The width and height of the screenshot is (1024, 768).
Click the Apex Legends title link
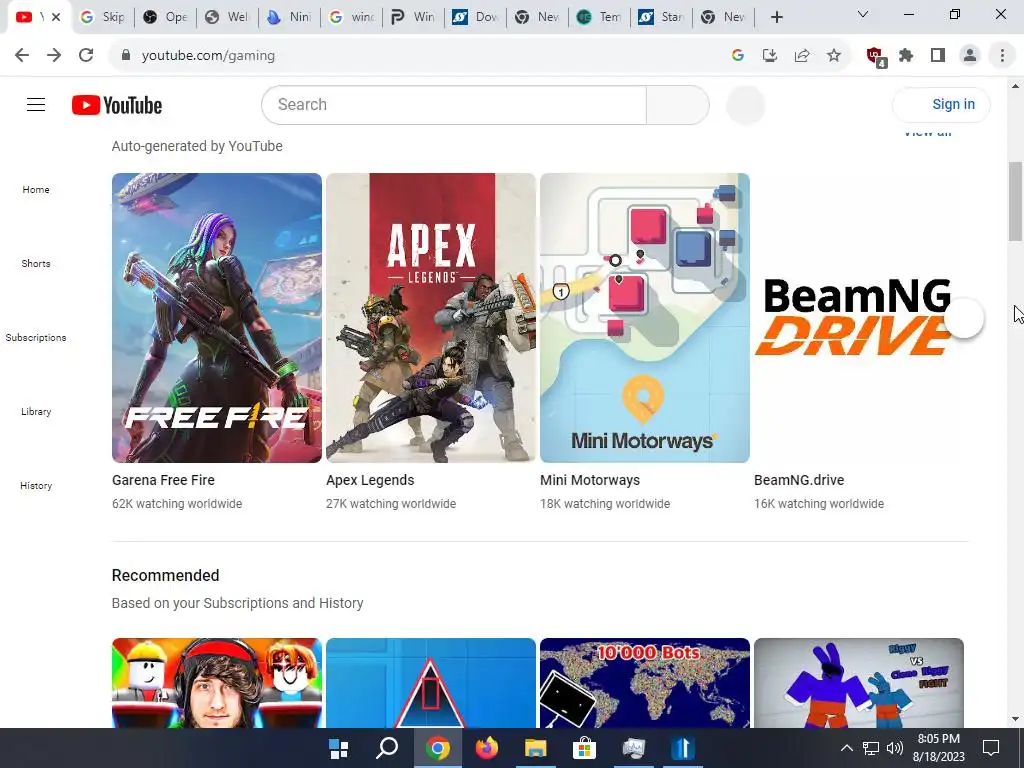pos(370,480)
